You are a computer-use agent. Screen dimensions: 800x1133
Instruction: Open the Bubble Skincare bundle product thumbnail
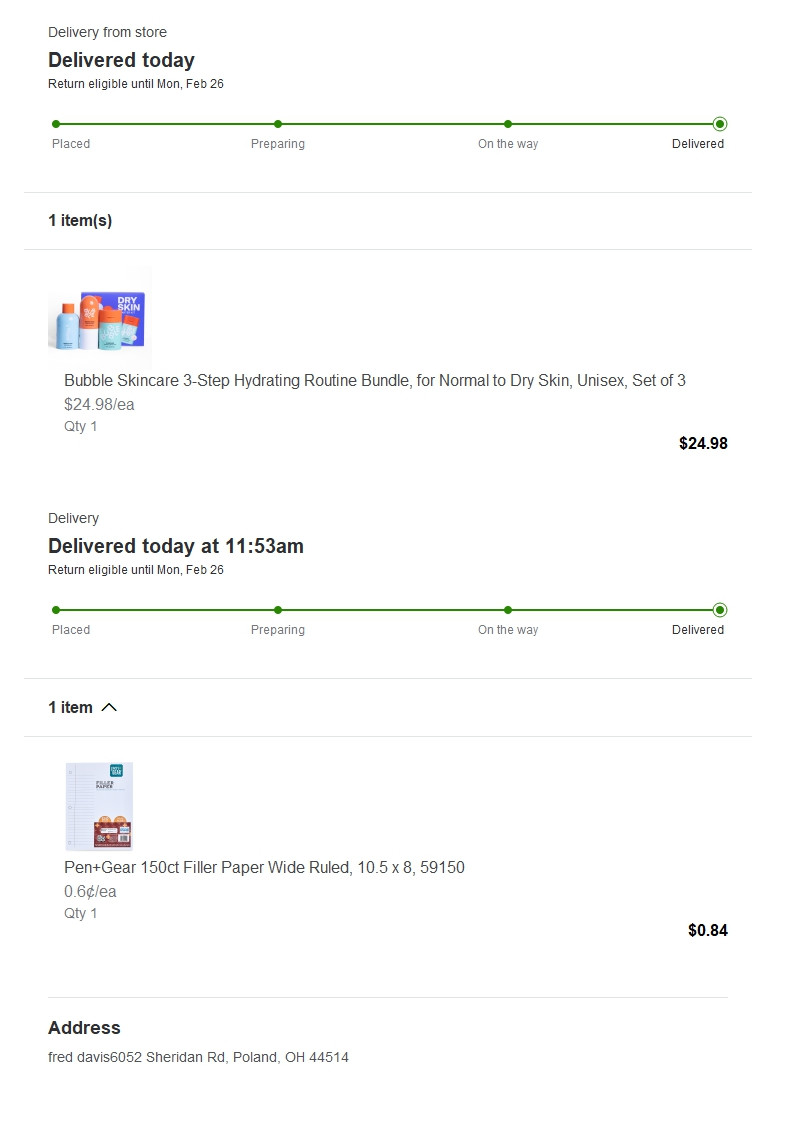[x=99, y=316]
